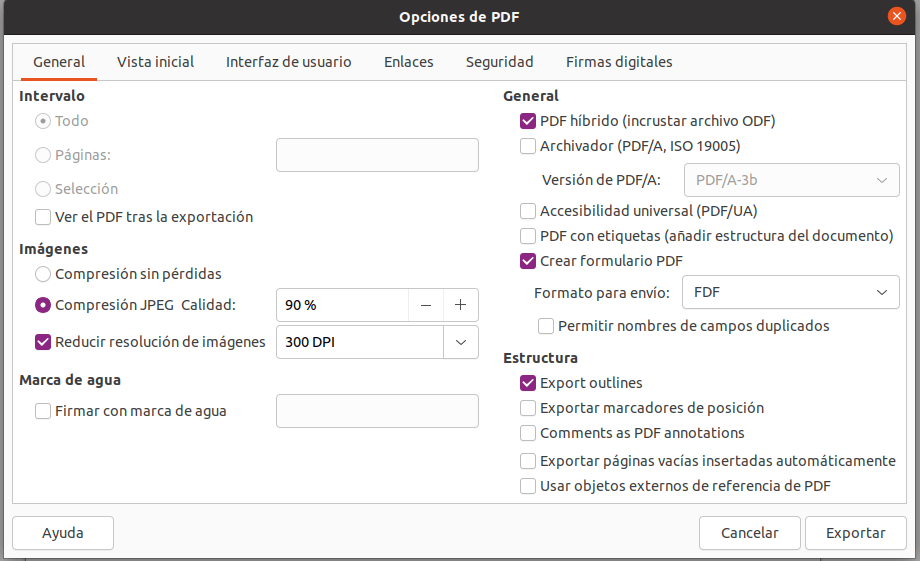The width and height of the screenshot is (920, 561).
Task: Click the Cancelar button
Action: [750, 533]
